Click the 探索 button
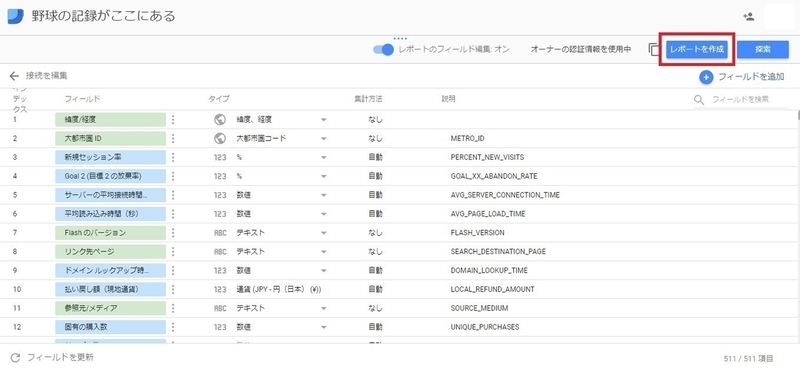 tap(763, 50)
